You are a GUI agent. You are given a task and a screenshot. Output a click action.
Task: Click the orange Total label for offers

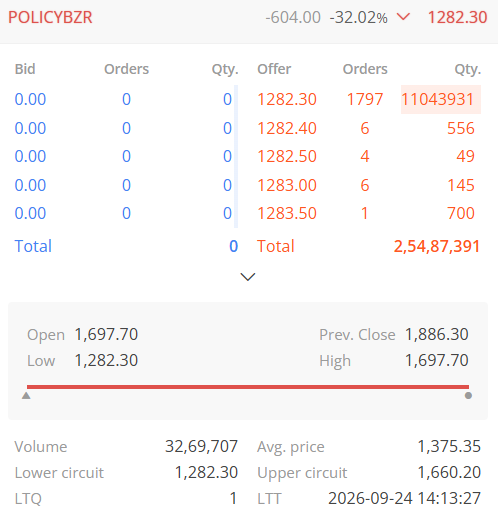(276, 246)
